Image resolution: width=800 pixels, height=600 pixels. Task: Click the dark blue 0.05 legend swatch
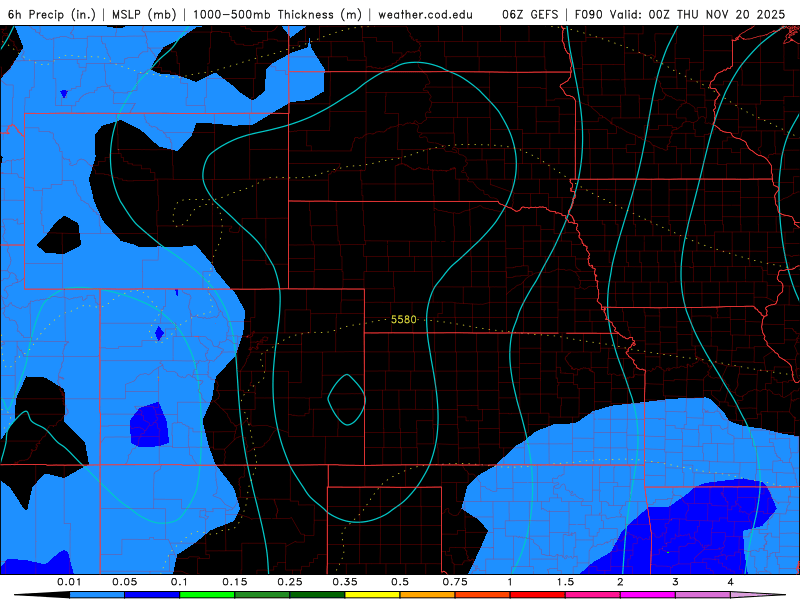pyautogui.click(x=152, y=595)
